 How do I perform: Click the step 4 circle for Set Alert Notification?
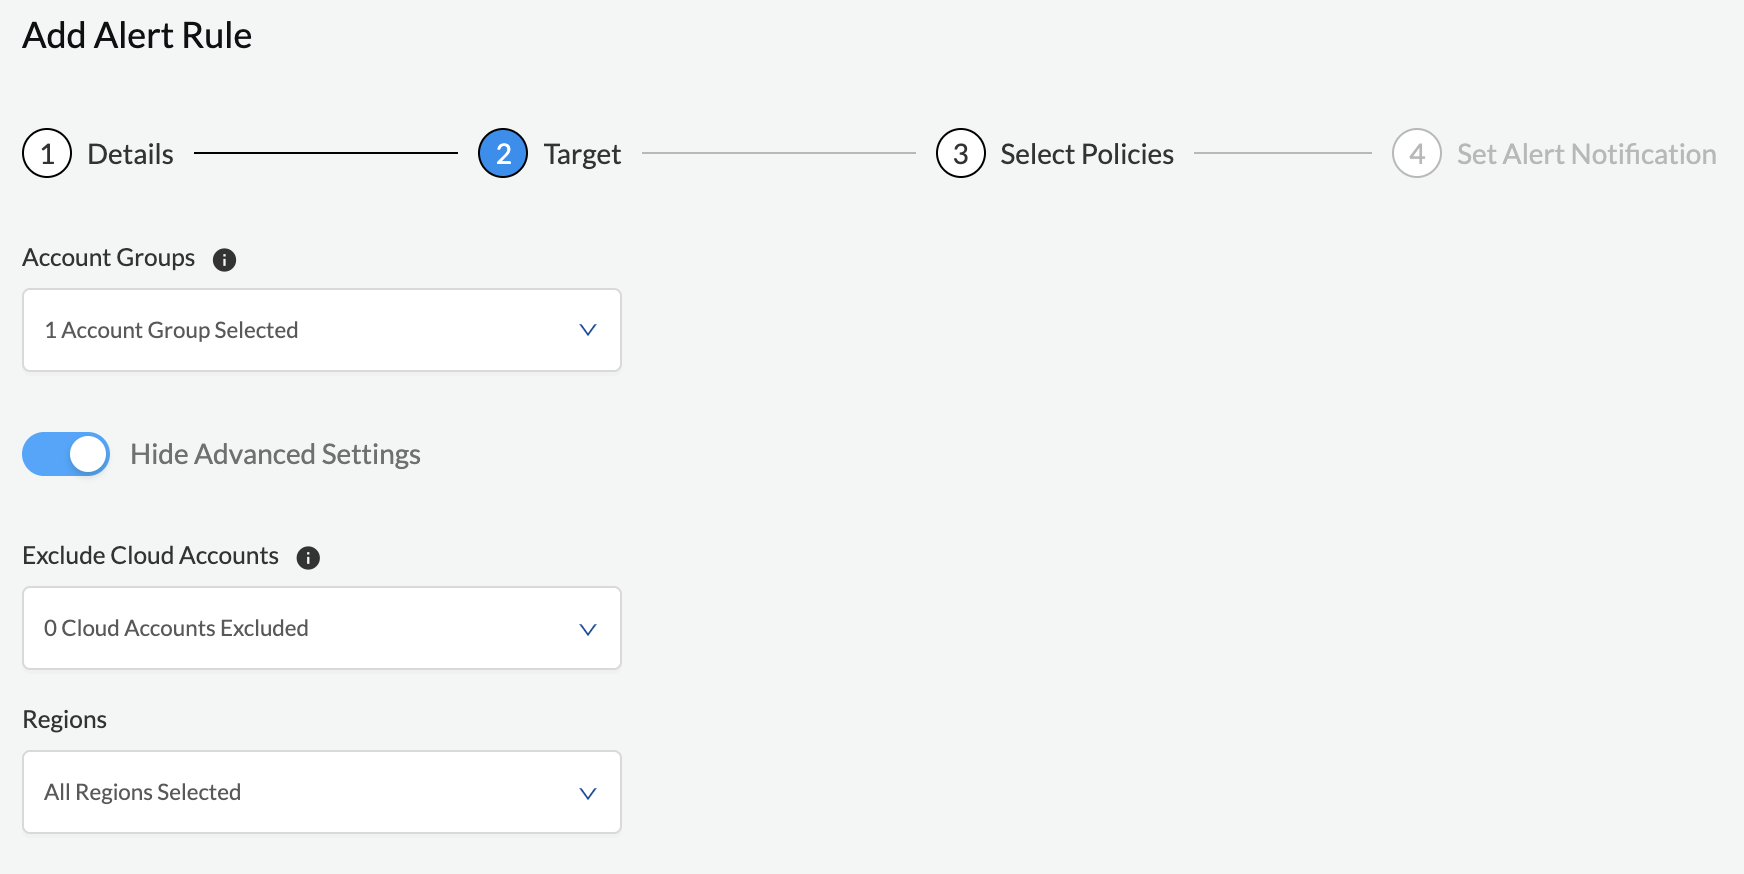click(1416, 154)
